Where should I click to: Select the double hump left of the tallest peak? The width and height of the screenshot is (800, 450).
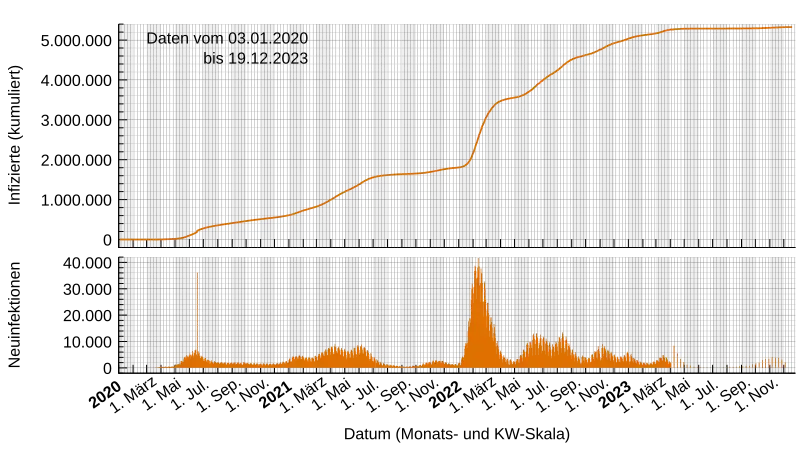[x=345, y=355]
